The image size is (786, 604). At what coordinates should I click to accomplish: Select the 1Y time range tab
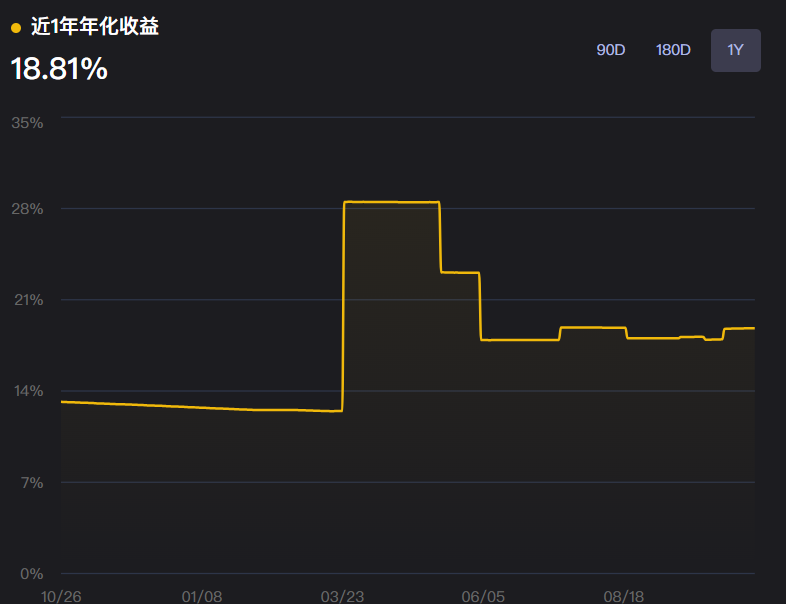click(x=735, y=50)
